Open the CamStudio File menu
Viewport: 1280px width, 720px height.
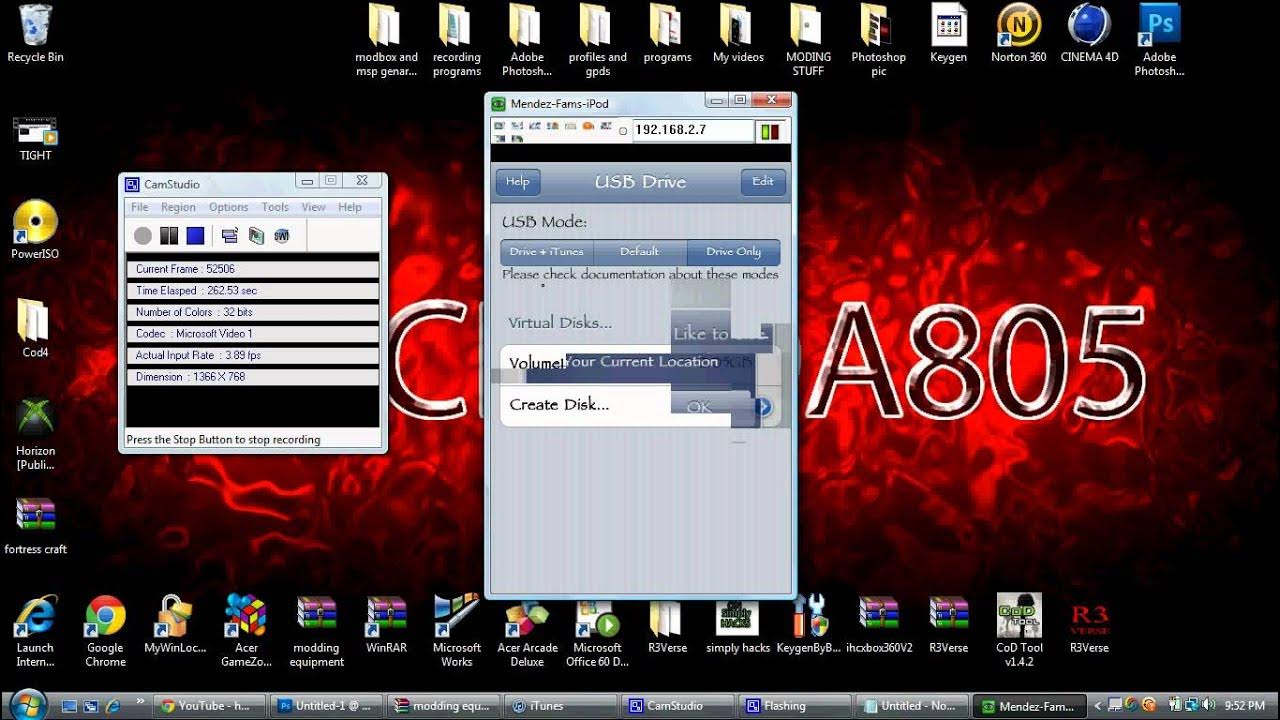(140, 207)
